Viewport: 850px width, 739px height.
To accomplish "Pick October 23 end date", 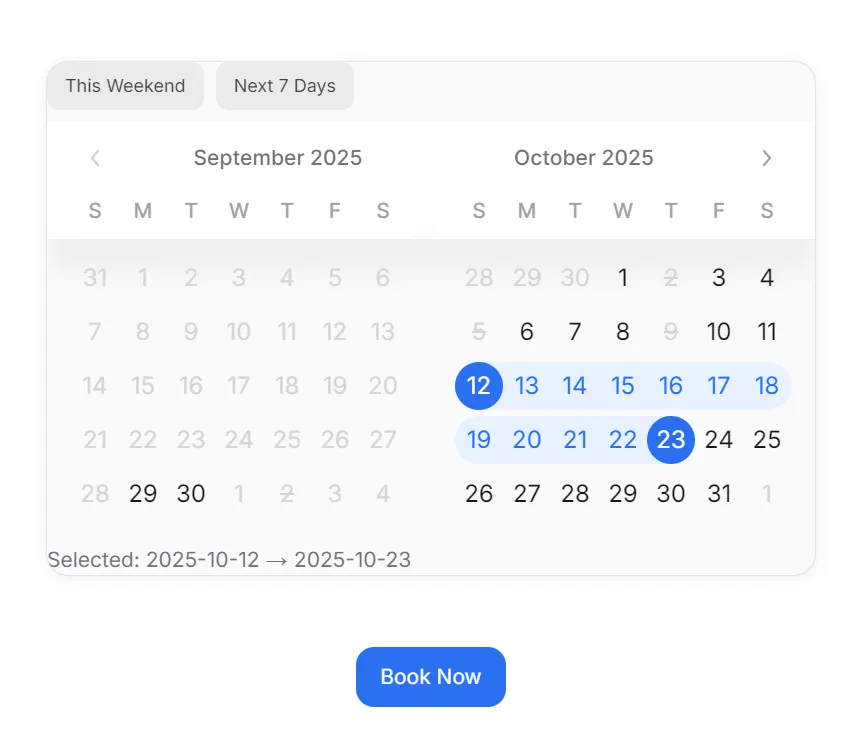I will tap(671, 440).
